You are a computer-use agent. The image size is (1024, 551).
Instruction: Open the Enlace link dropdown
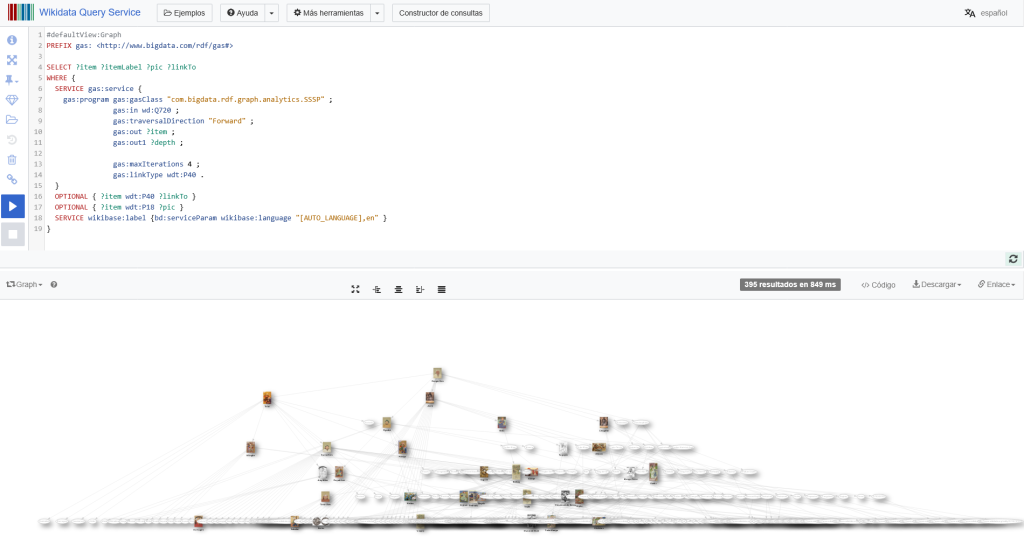coord(996,285)
